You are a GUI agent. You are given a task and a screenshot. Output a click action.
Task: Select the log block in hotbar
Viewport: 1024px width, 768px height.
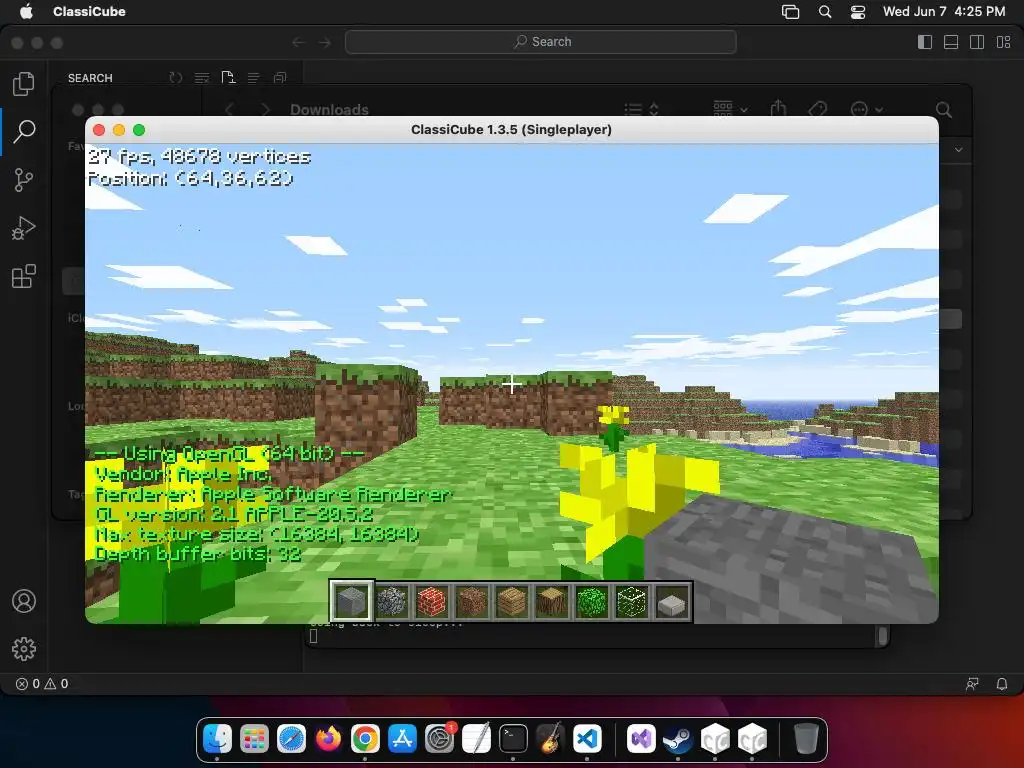[552, 601]
